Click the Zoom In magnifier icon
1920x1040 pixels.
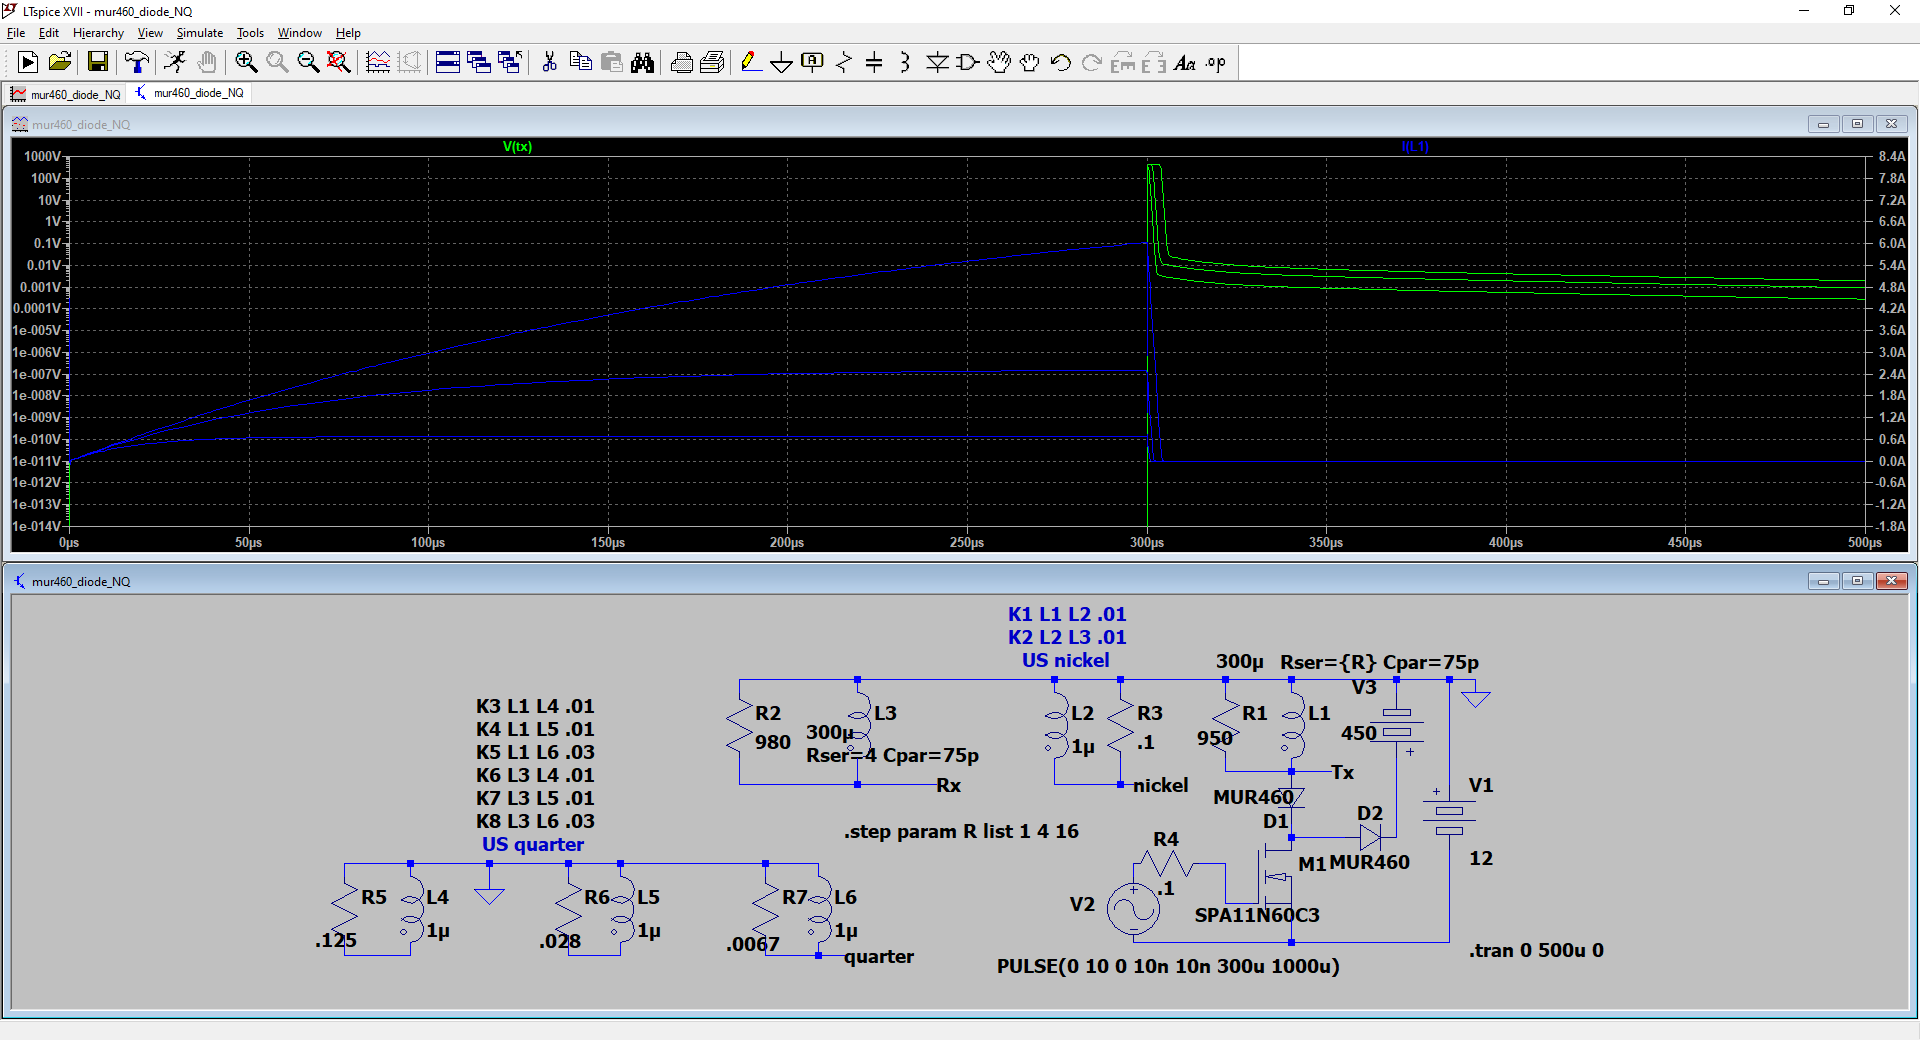click(x=246, y=63)
